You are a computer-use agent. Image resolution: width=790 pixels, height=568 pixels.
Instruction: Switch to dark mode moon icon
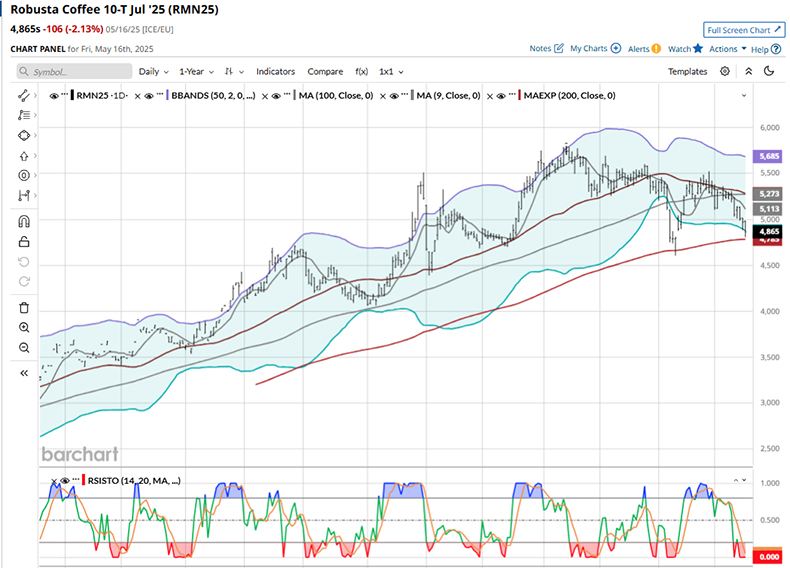point(769,72)
